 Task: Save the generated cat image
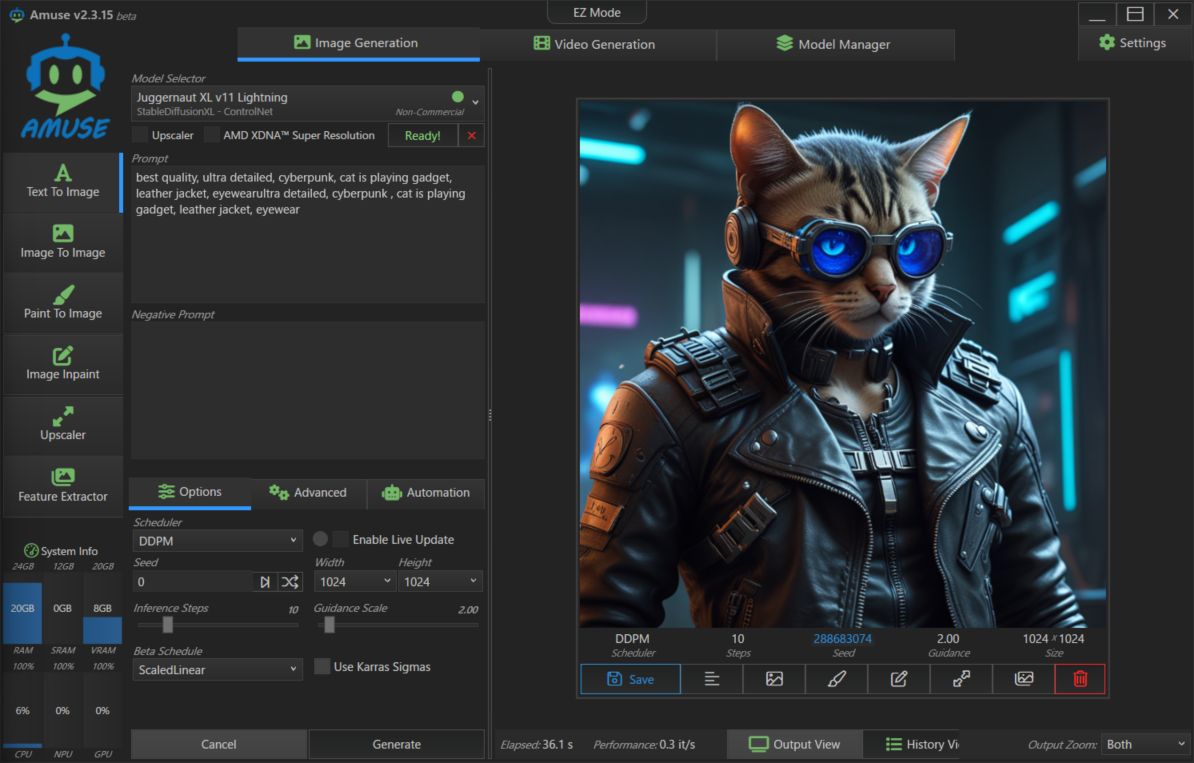pyautogui.click(x=630, y=679)
